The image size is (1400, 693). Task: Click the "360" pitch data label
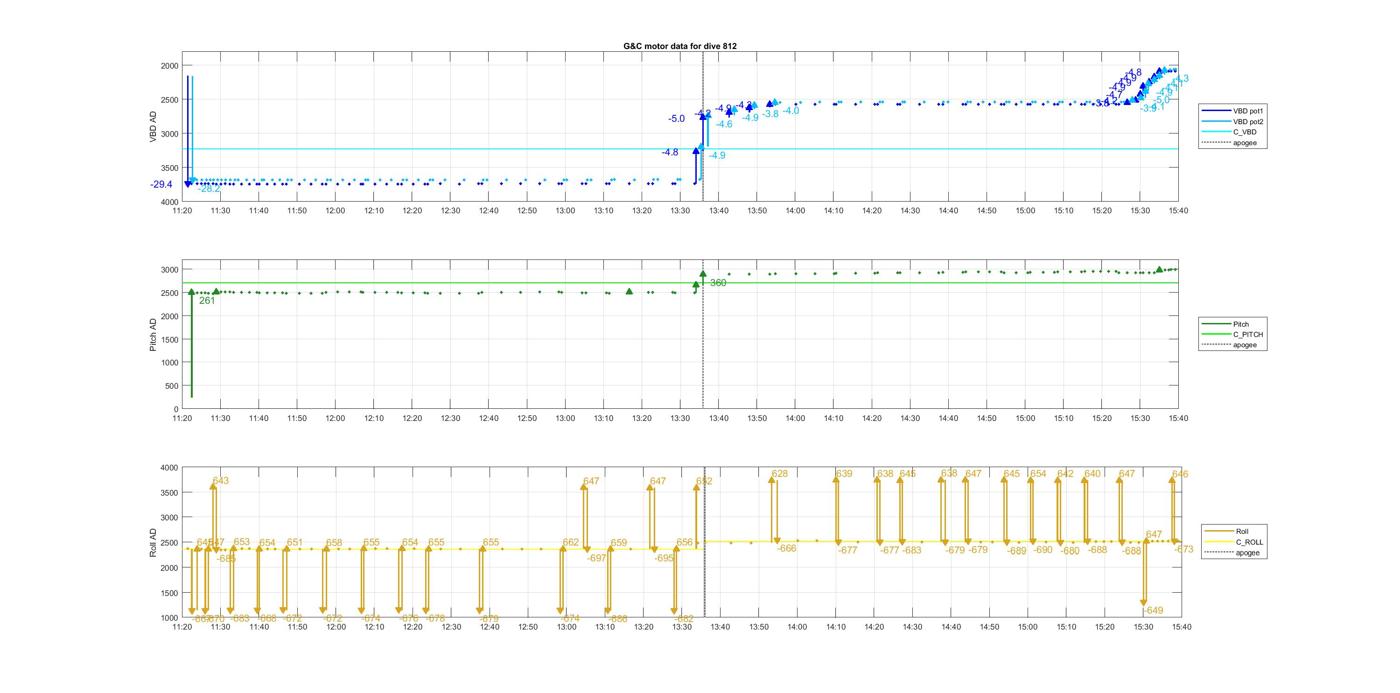click(x=718, y=283)
